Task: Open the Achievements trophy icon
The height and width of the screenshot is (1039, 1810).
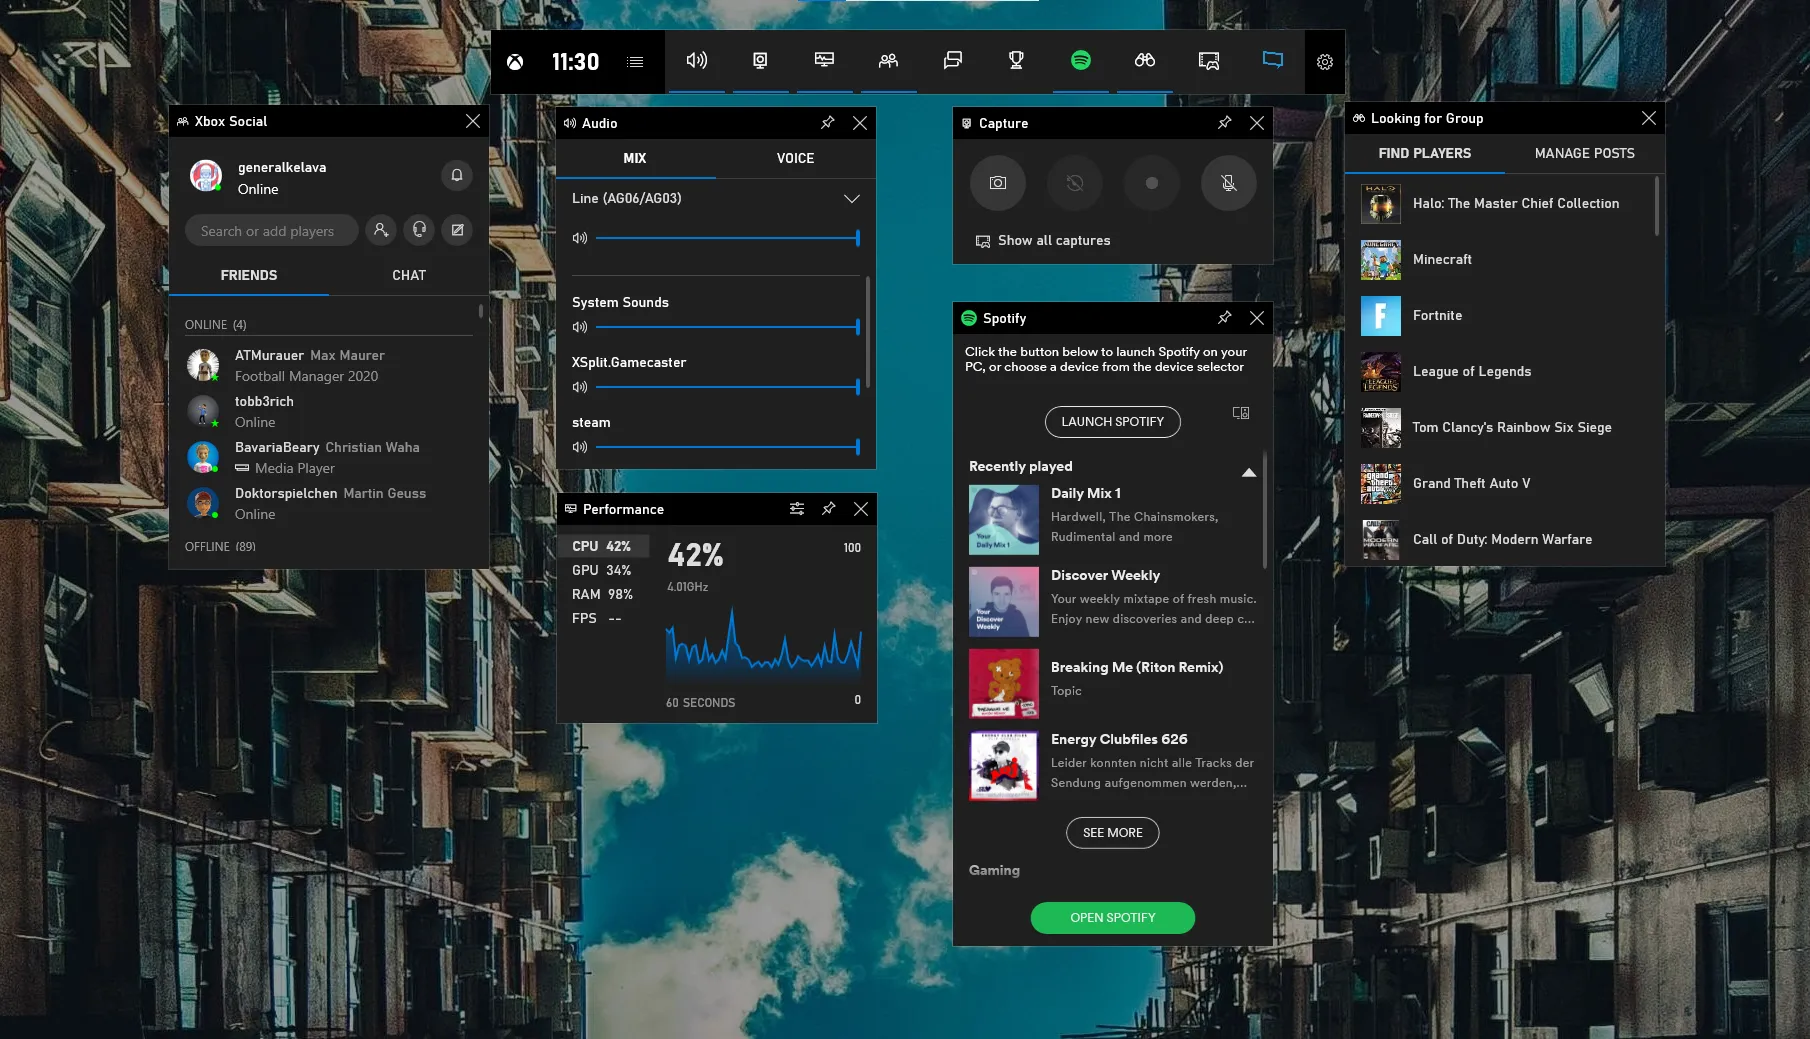Action: [1017, 61]
